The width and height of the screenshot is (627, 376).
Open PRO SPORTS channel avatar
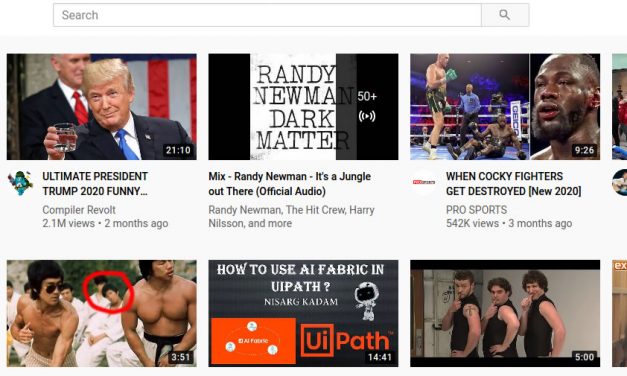pos(423,182)
